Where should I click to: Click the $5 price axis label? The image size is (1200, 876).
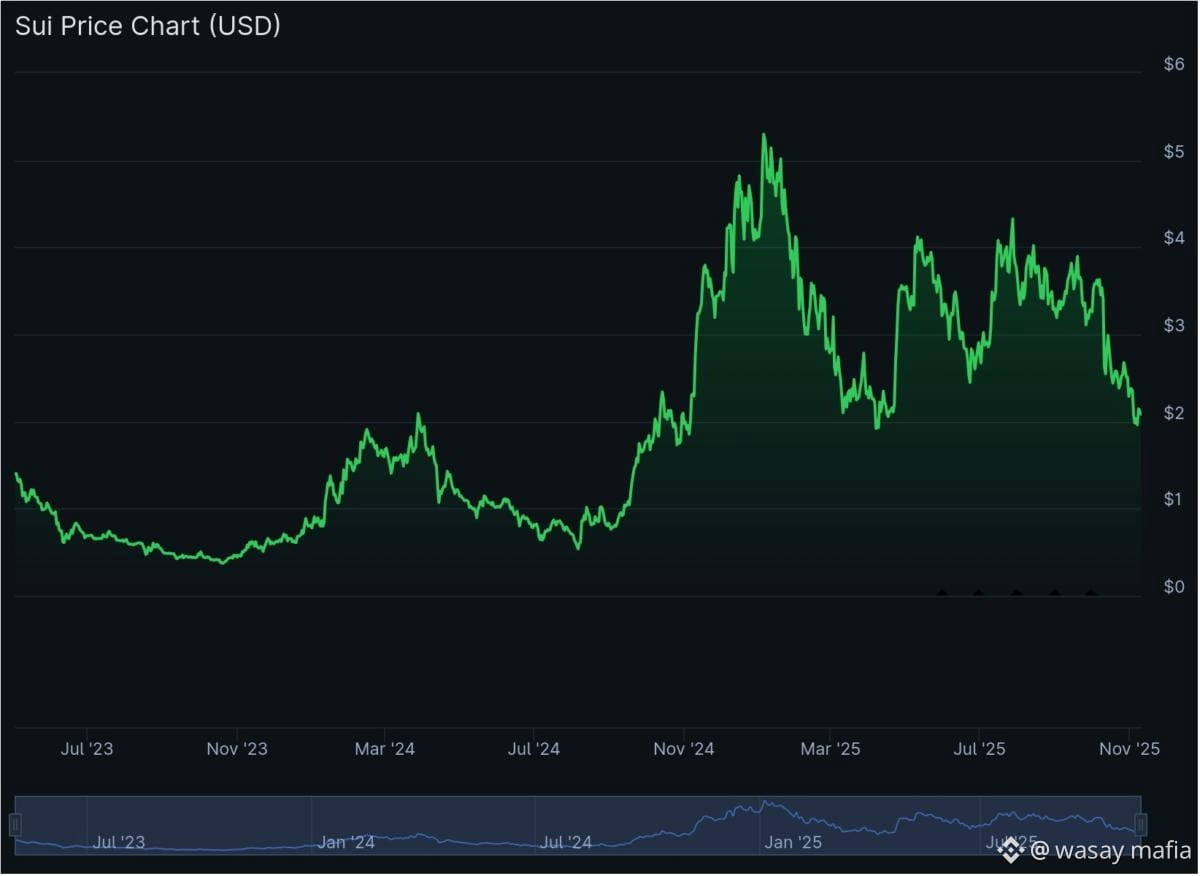(x=1174, y=152)
